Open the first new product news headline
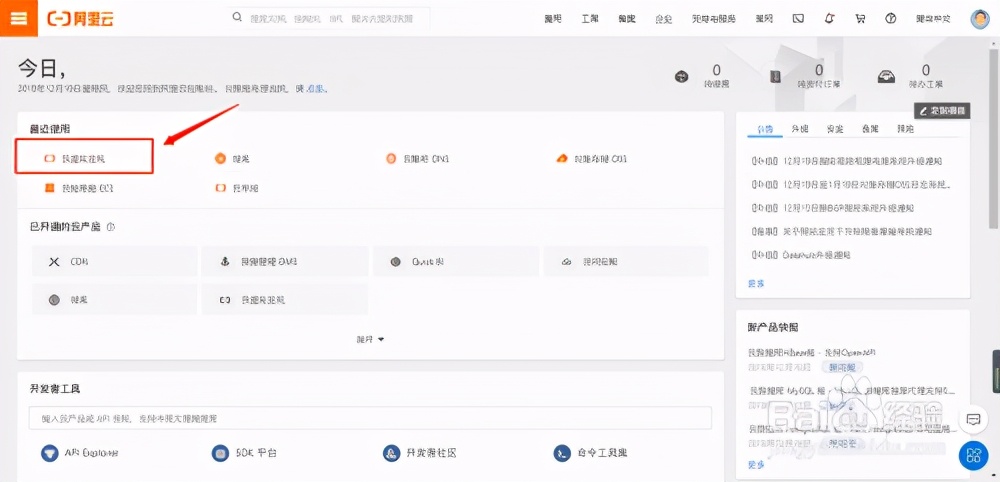 [x=811, y=352]
